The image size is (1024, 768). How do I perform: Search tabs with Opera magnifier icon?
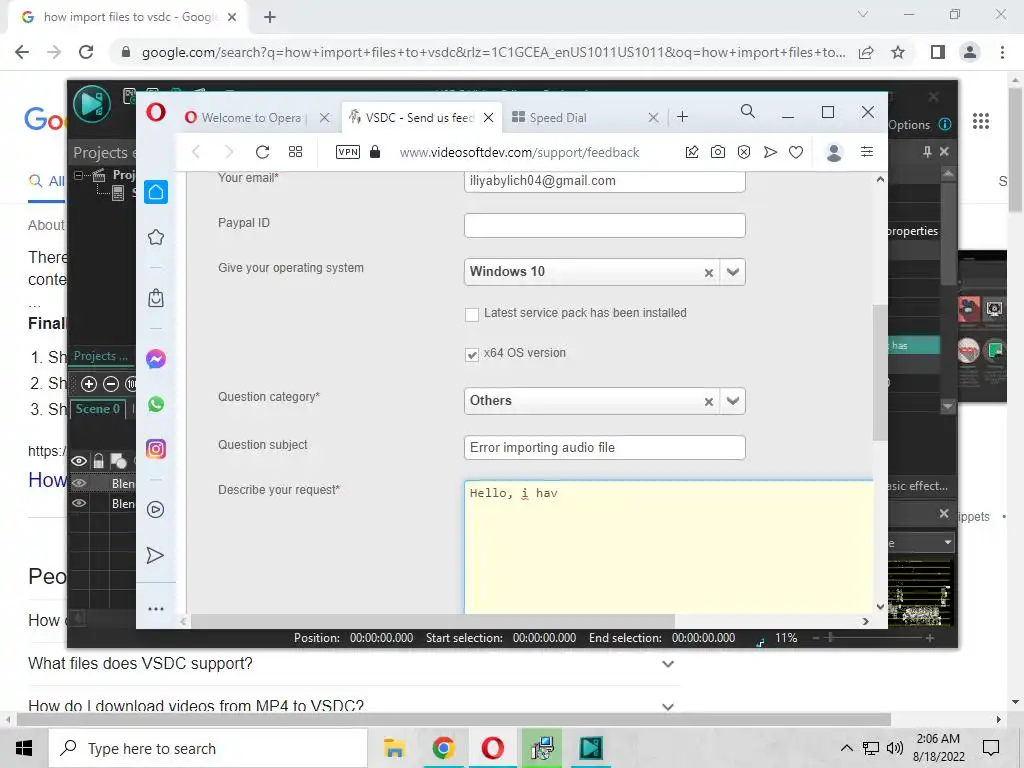[x=748, y=112]
